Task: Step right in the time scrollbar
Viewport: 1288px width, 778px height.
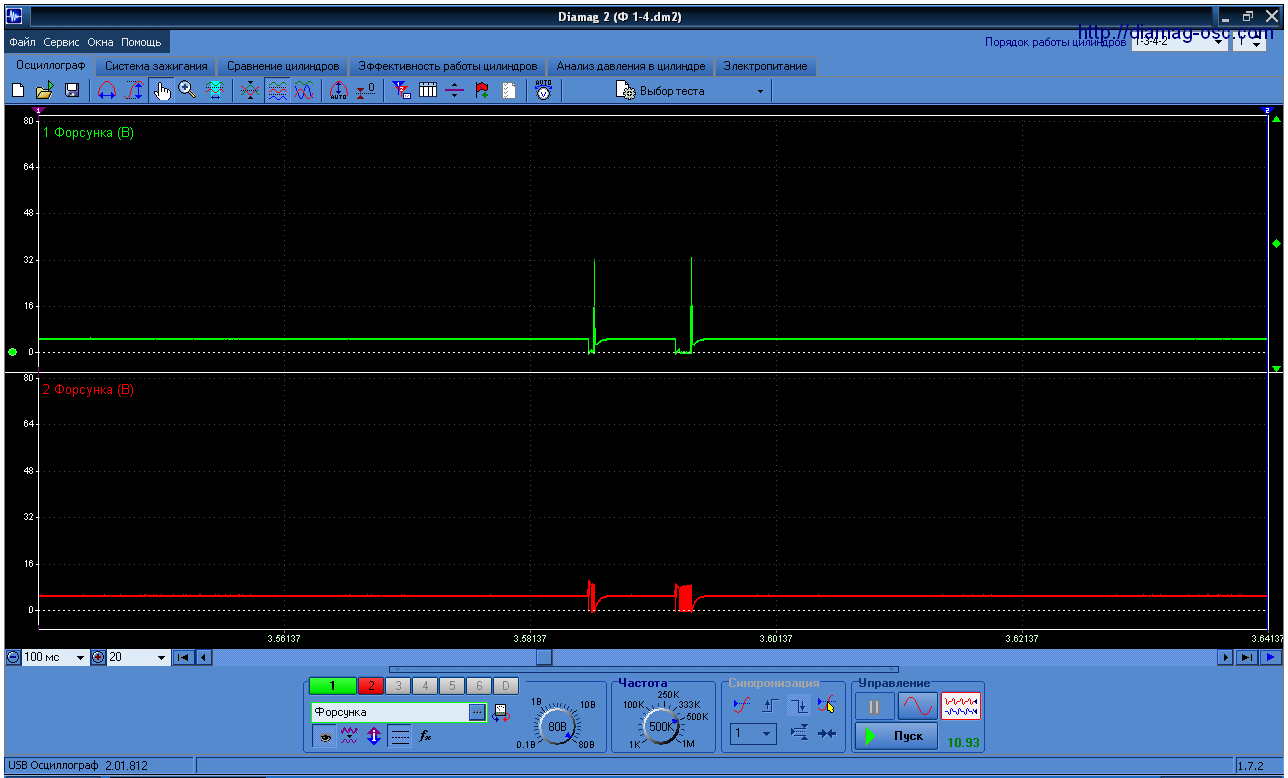Action: (x=1225, y=657)
